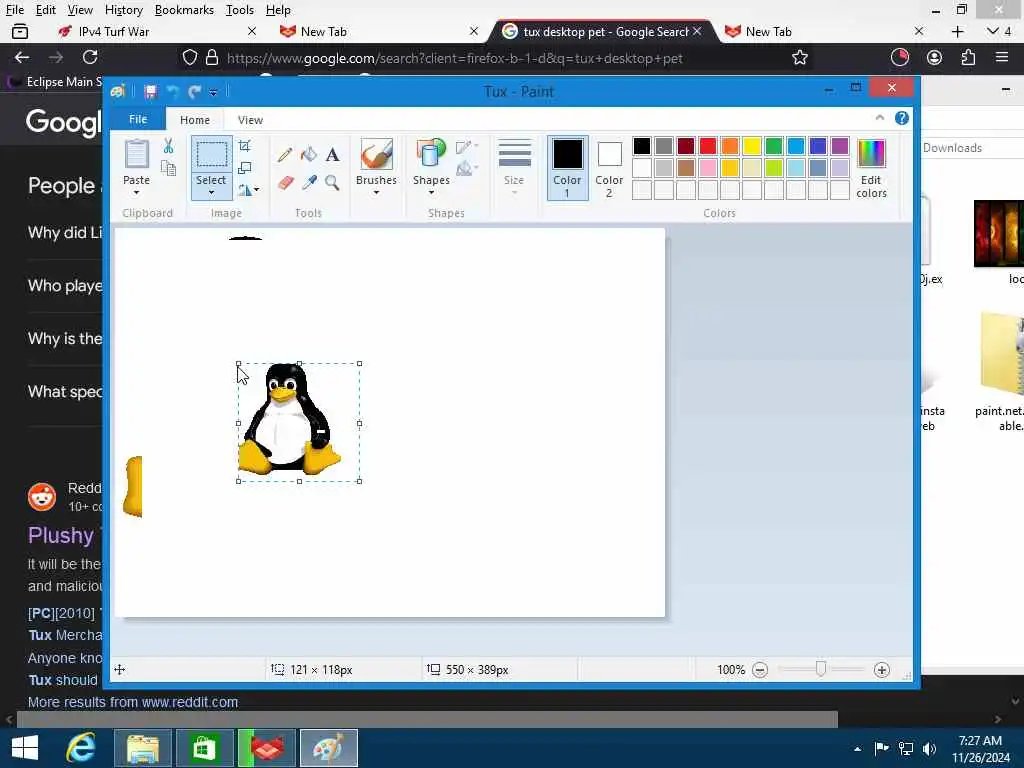Reload the Firefox page

click(90, 57)
